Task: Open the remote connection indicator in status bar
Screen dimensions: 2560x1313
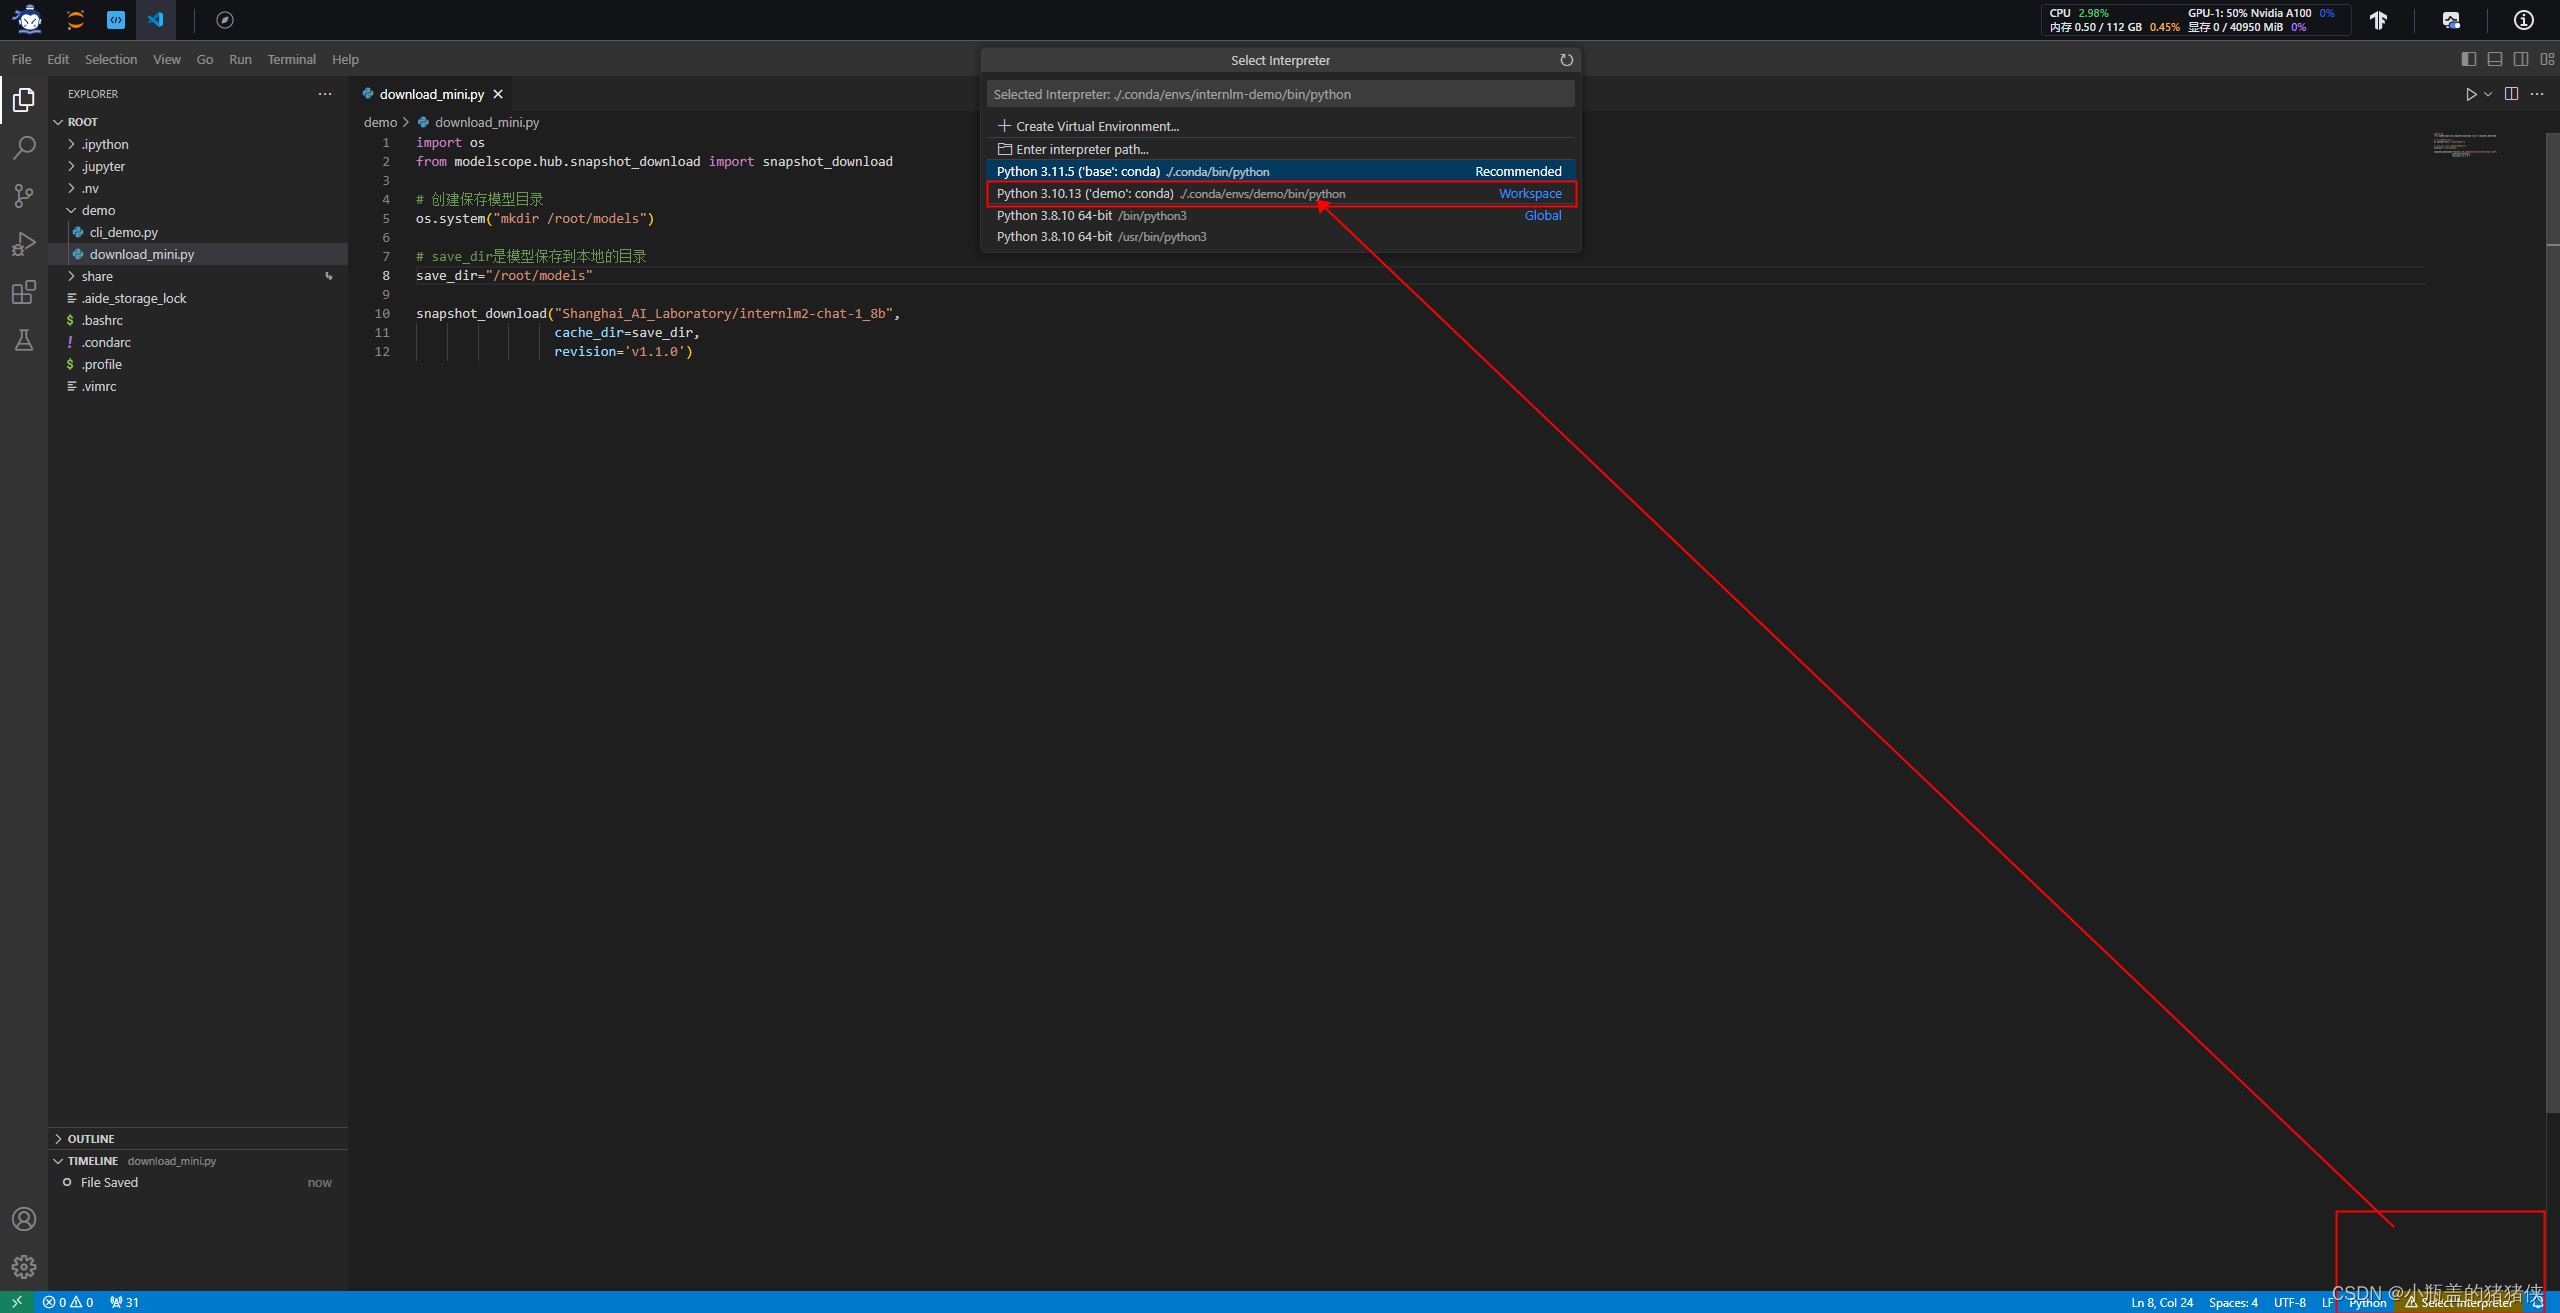Action: coord(17,1302)
